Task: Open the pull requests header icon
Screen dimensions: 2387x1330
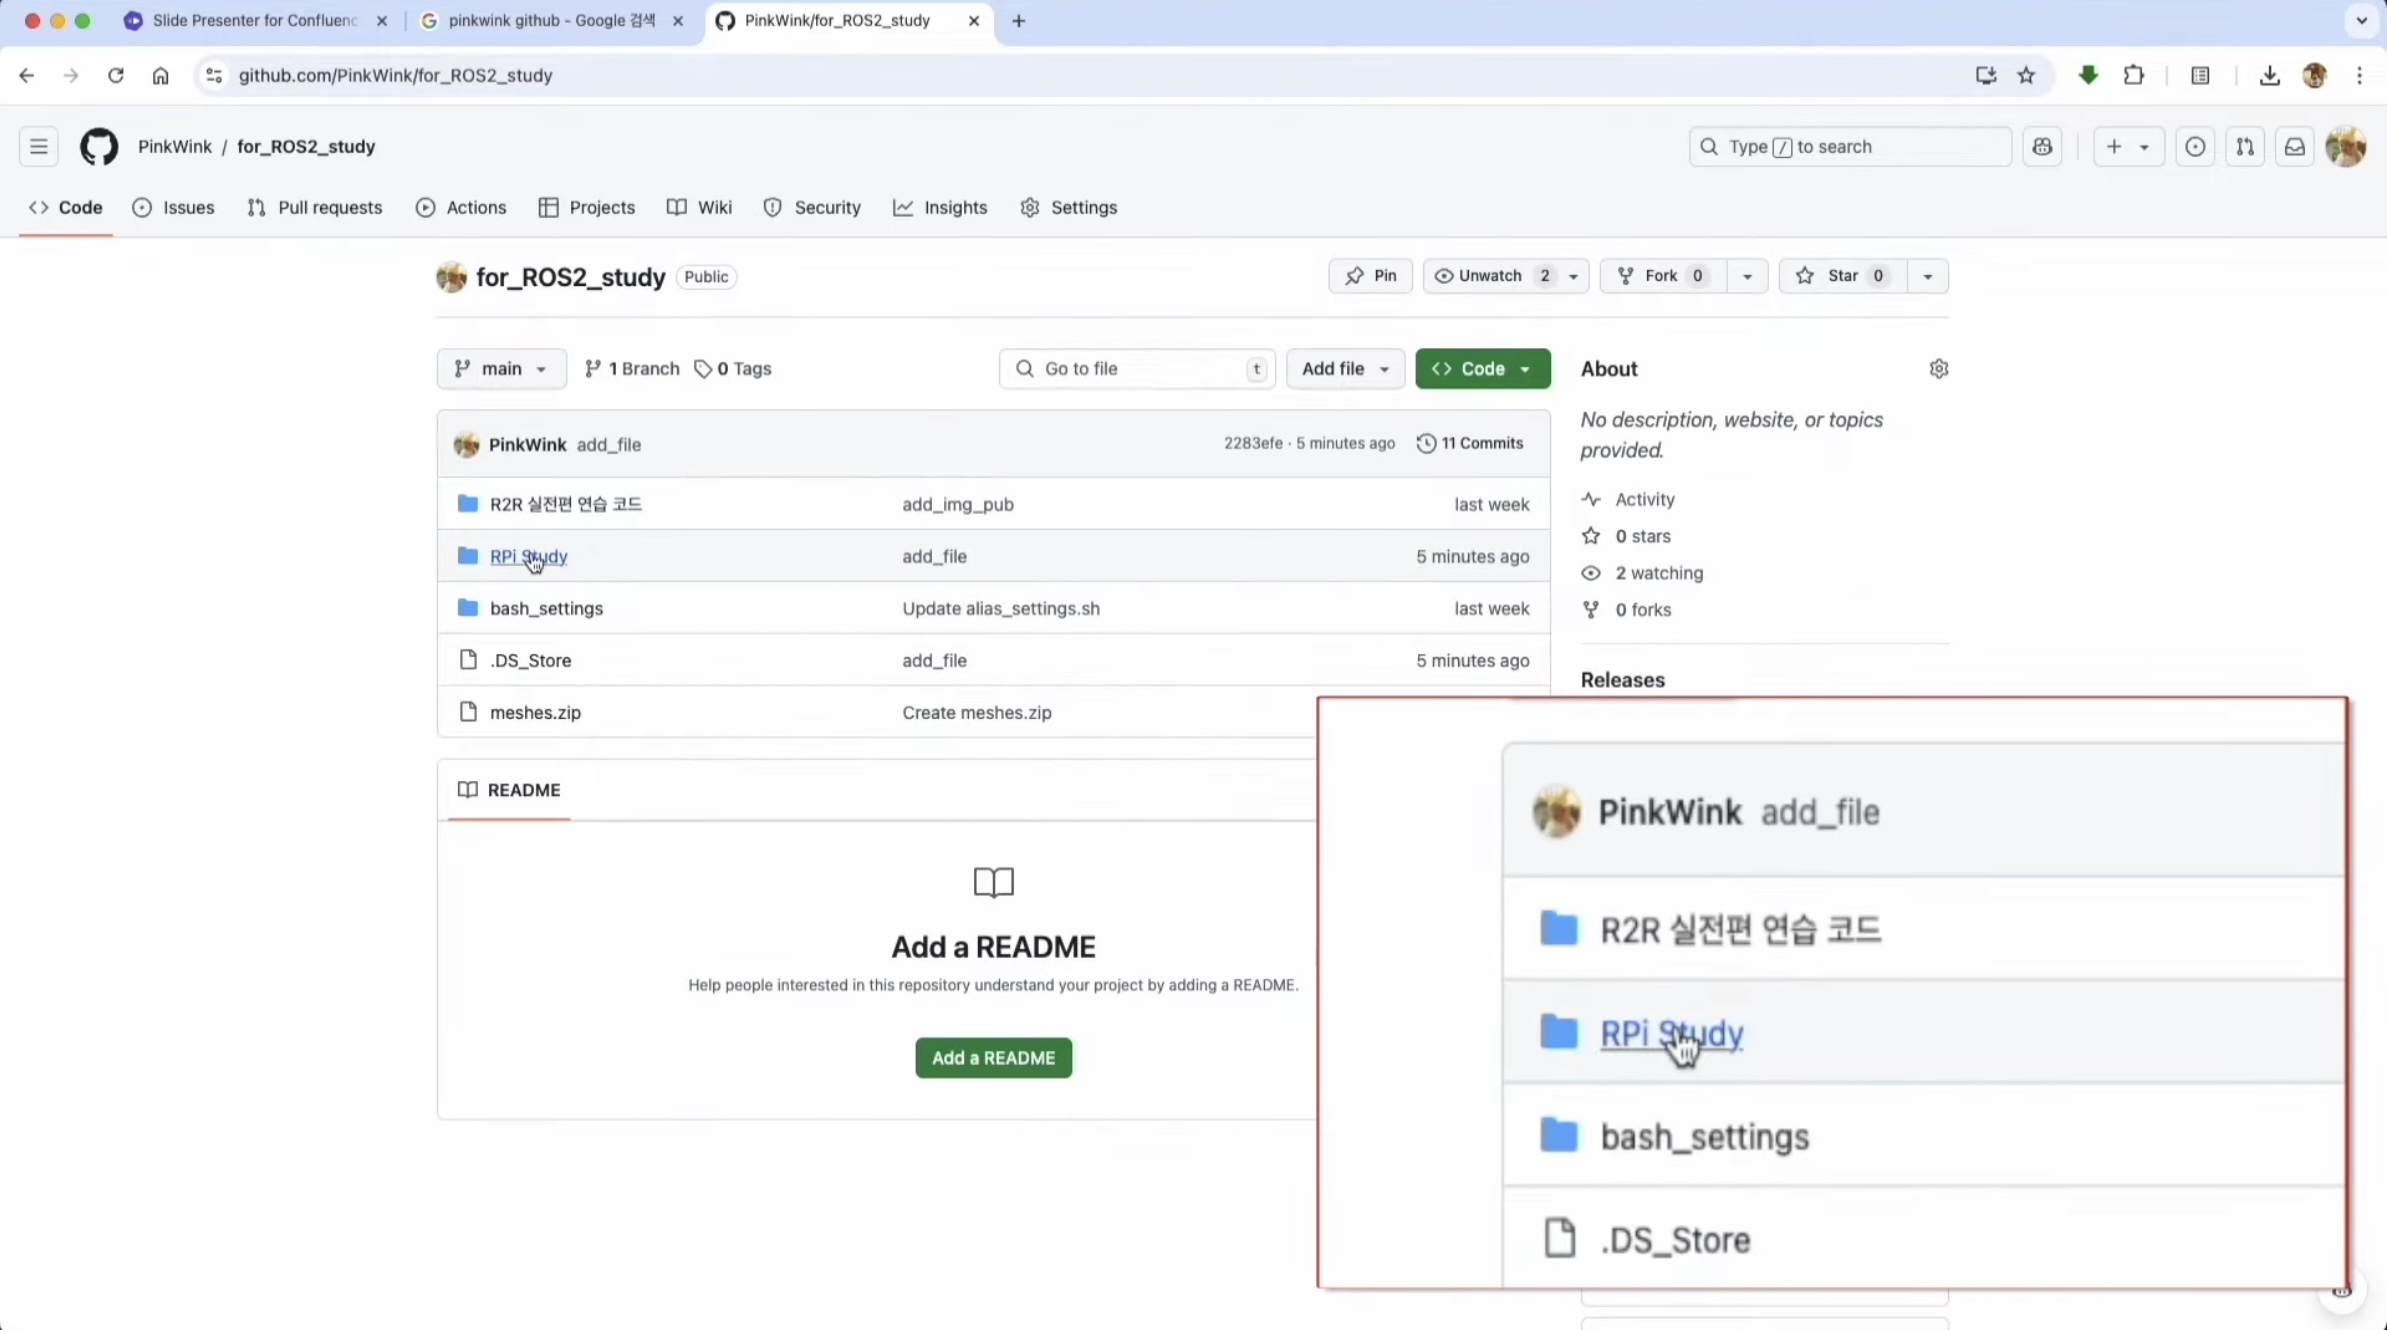Action: click(2244, 147)
